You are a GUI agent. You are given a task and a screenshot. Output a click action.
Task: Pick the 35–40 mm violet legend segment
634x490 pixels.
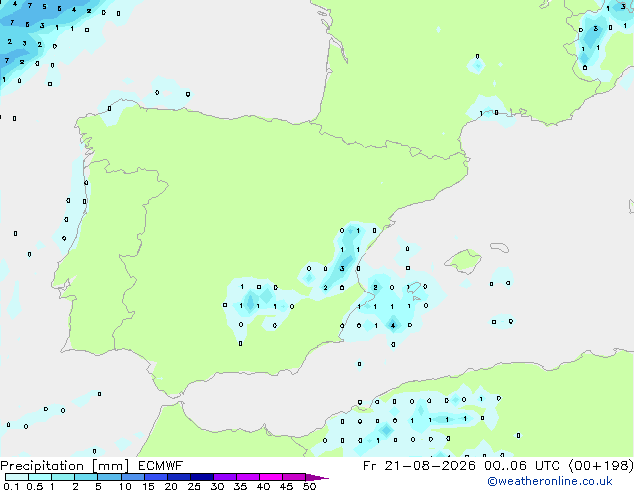248,477
